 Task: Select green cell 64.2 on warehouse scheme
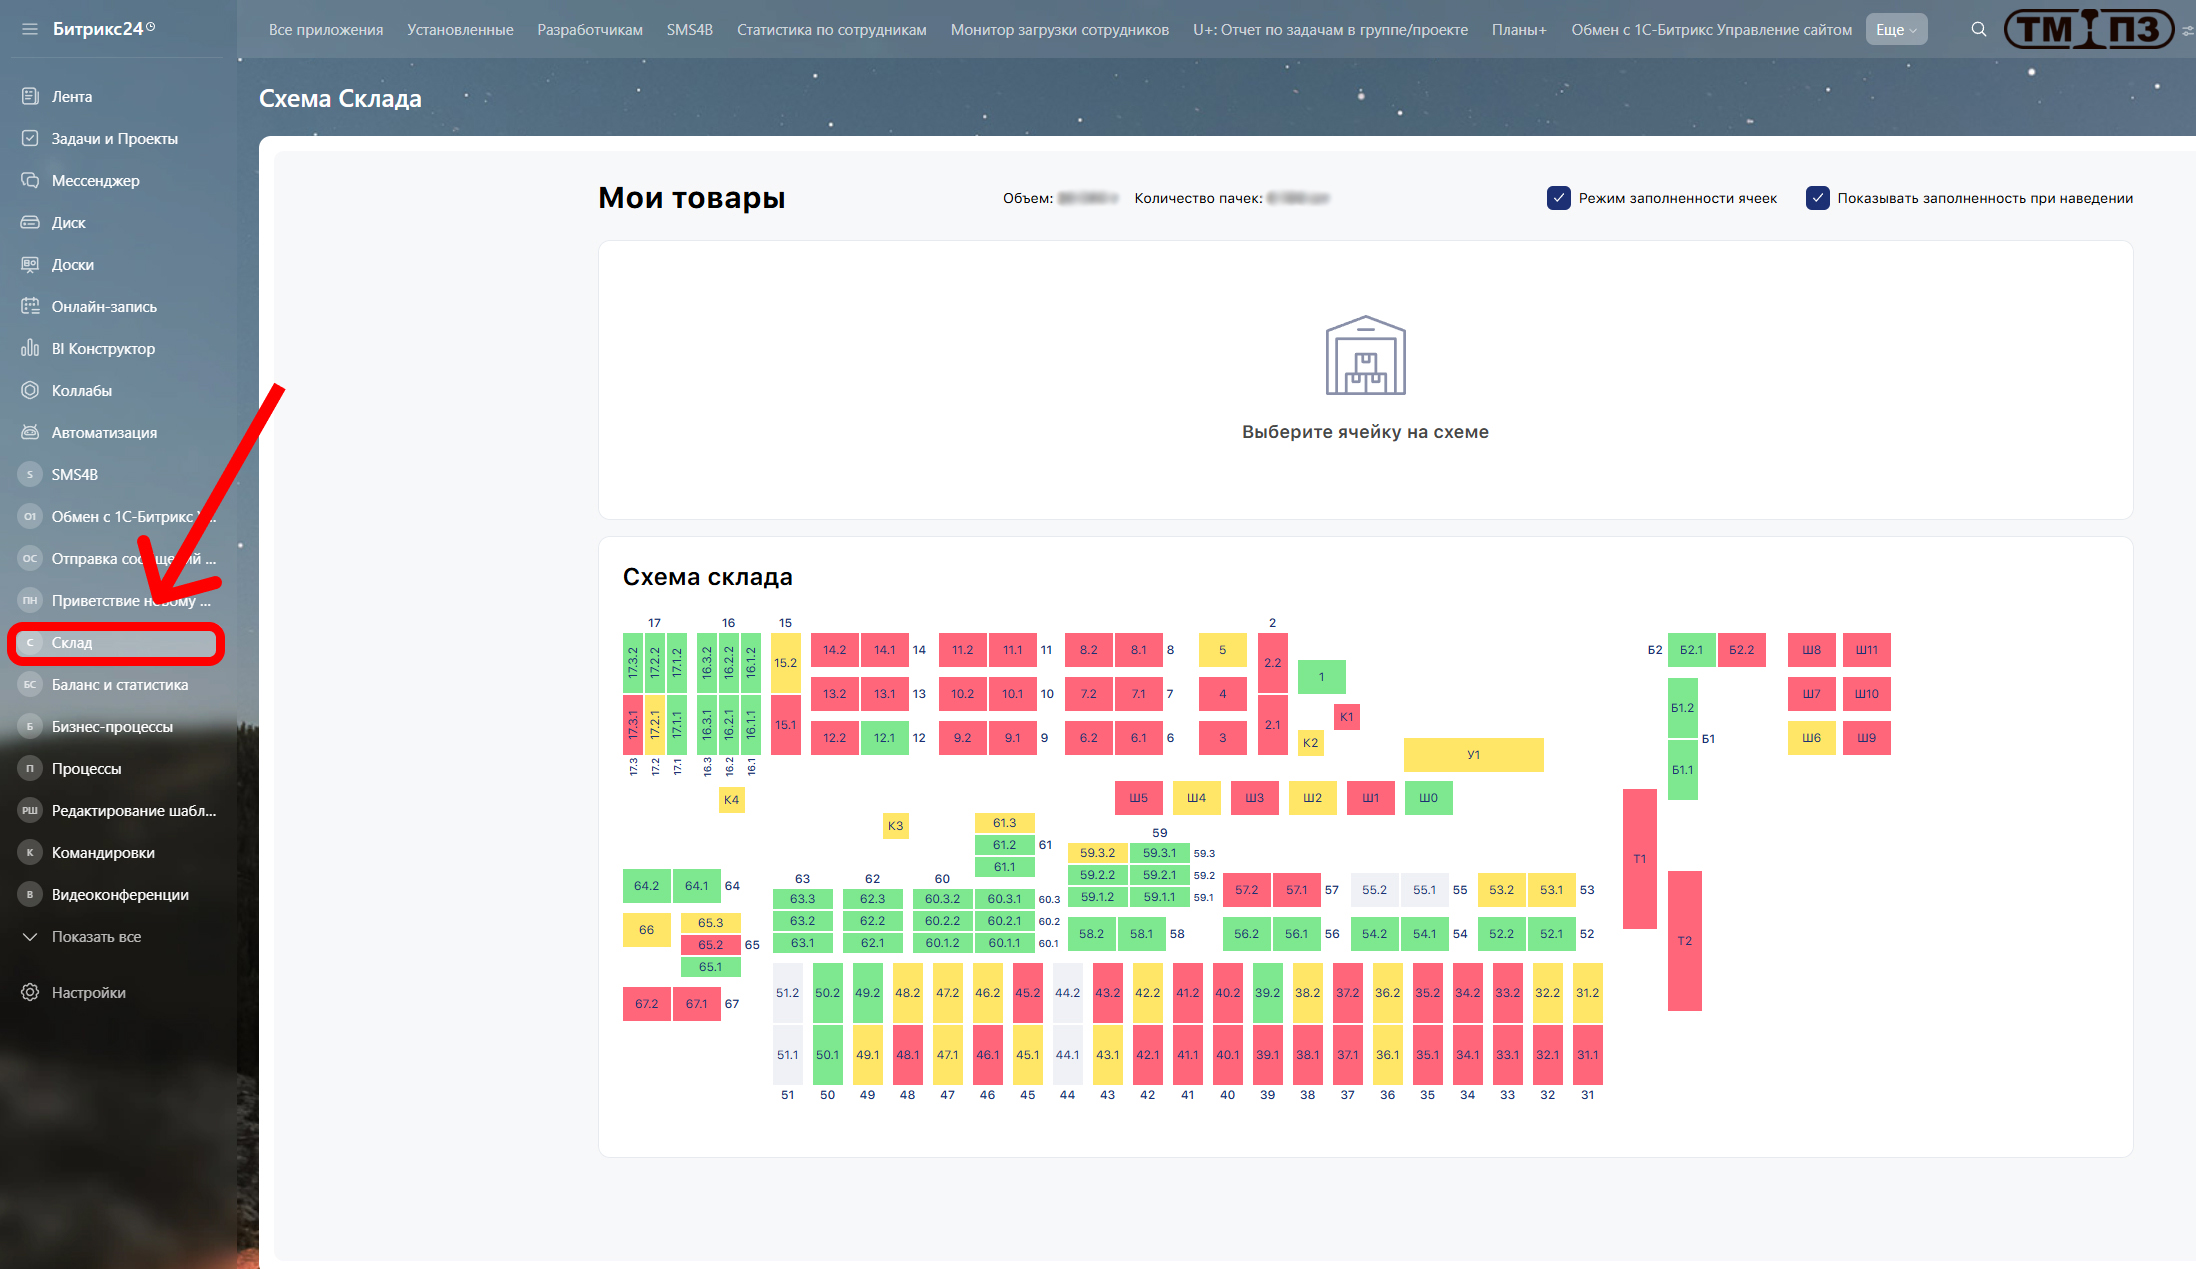[646, 885]
